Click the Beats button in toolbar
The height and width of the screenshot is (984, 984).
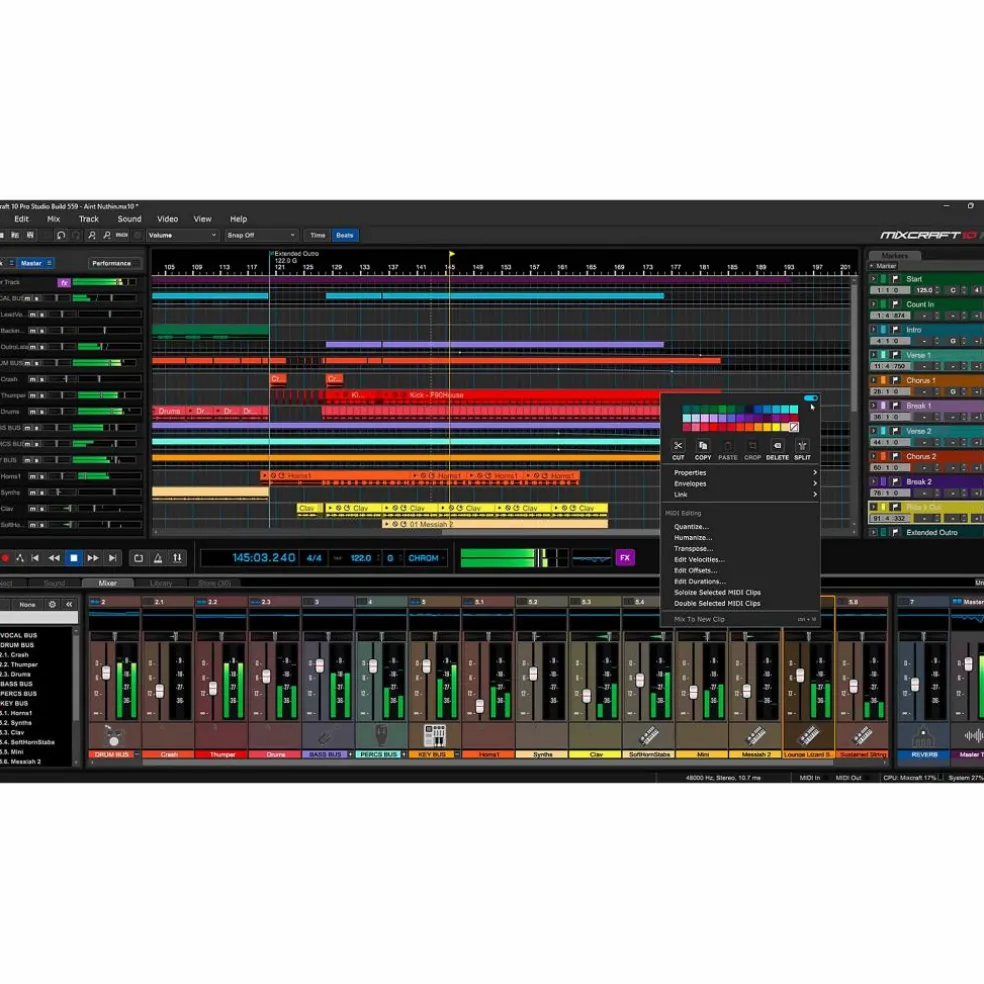click(x=345, y=235)
